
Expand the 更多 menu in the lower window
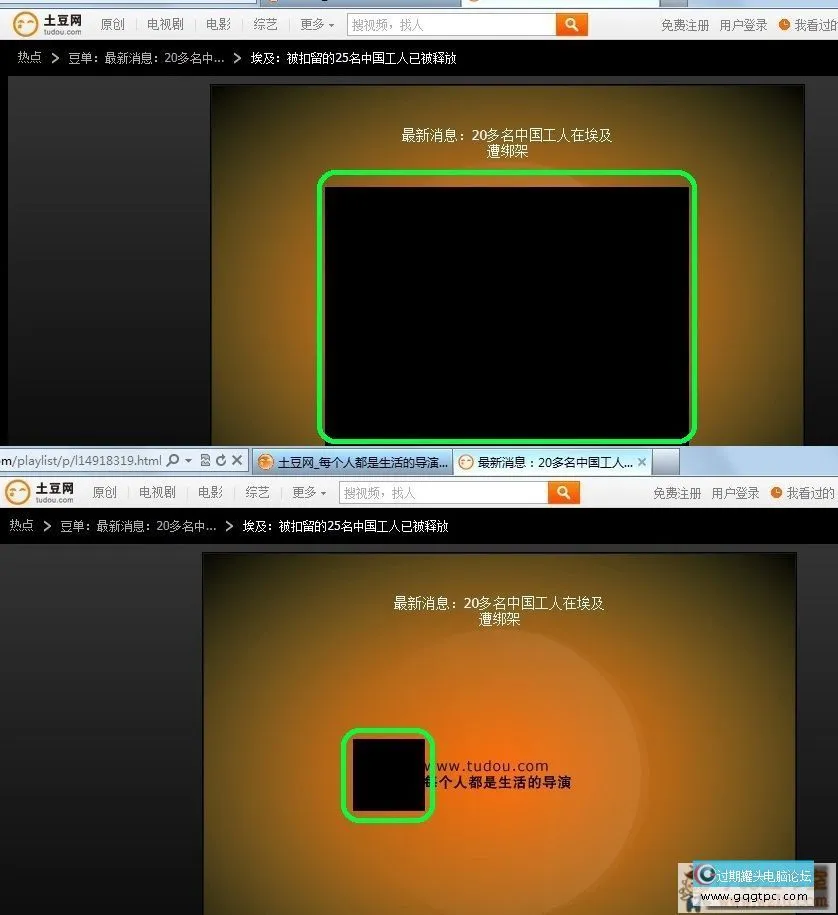303,492
